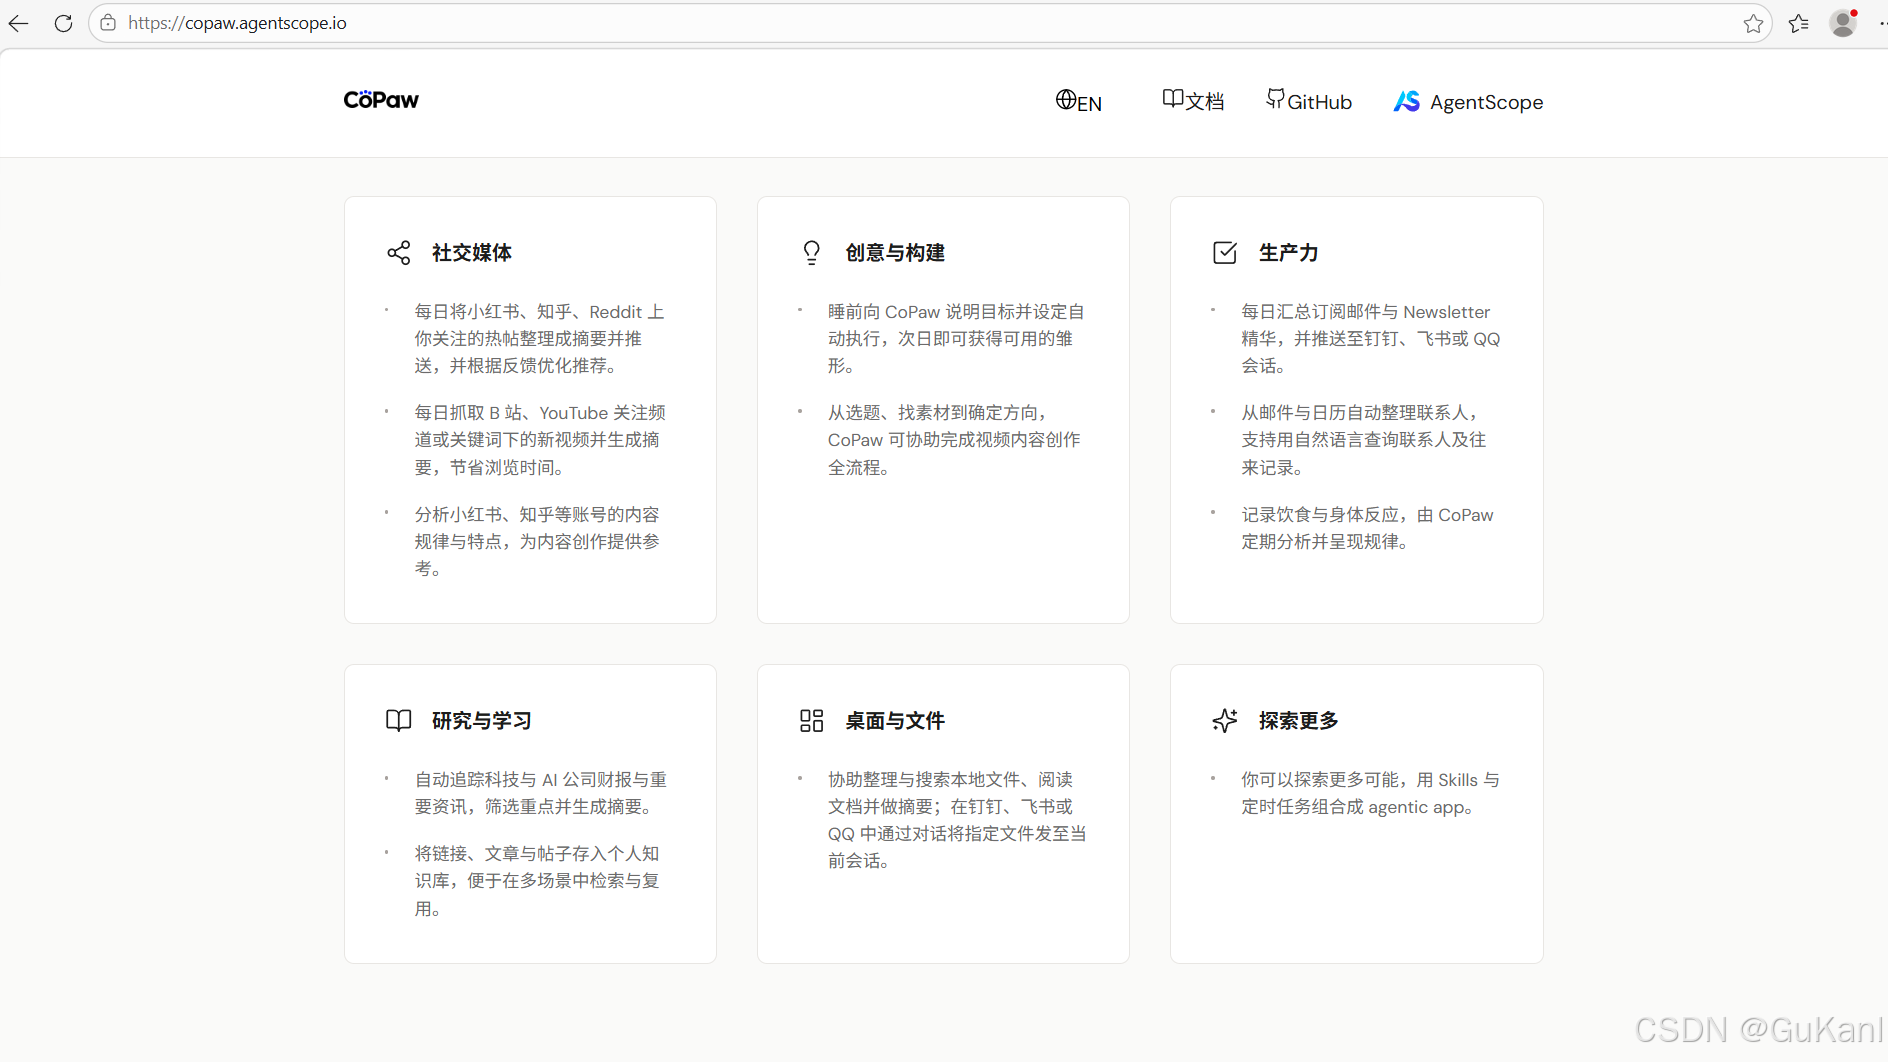Click the CoPaw logo
The image size is (1888, 1062).
(x=381, y=100)
